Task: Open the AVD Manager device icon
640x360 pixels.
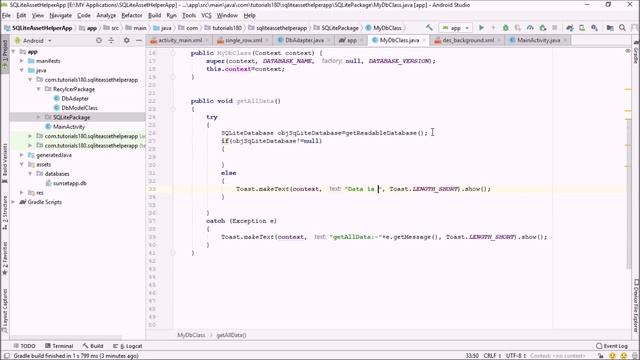Action: point(582,28)
